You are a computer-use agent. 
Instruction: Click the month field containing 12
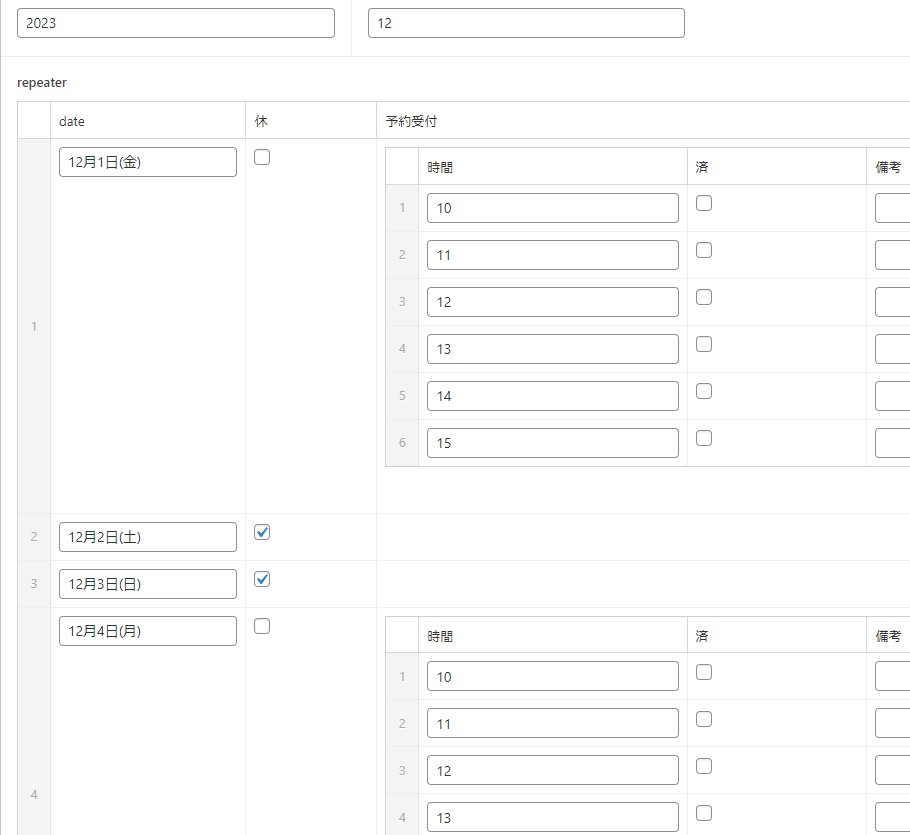526,23
